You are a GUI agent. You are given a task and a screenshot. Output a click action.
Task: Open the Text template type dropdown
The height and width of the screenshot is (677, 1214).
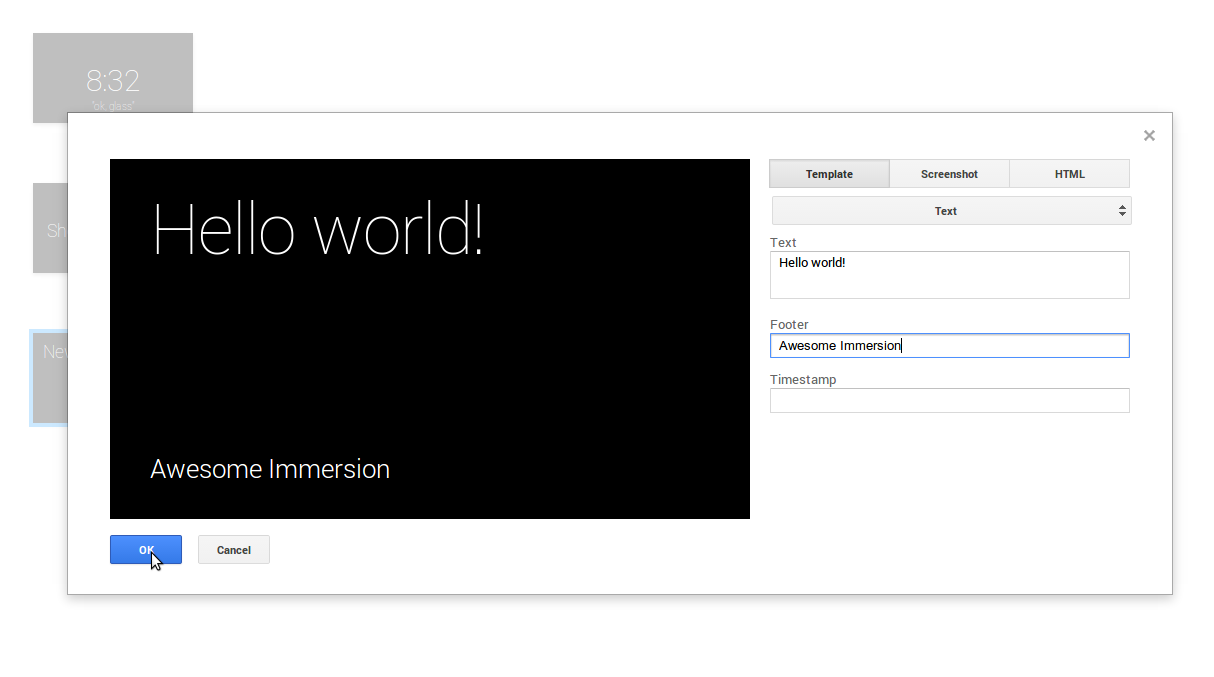pos(945,211)
